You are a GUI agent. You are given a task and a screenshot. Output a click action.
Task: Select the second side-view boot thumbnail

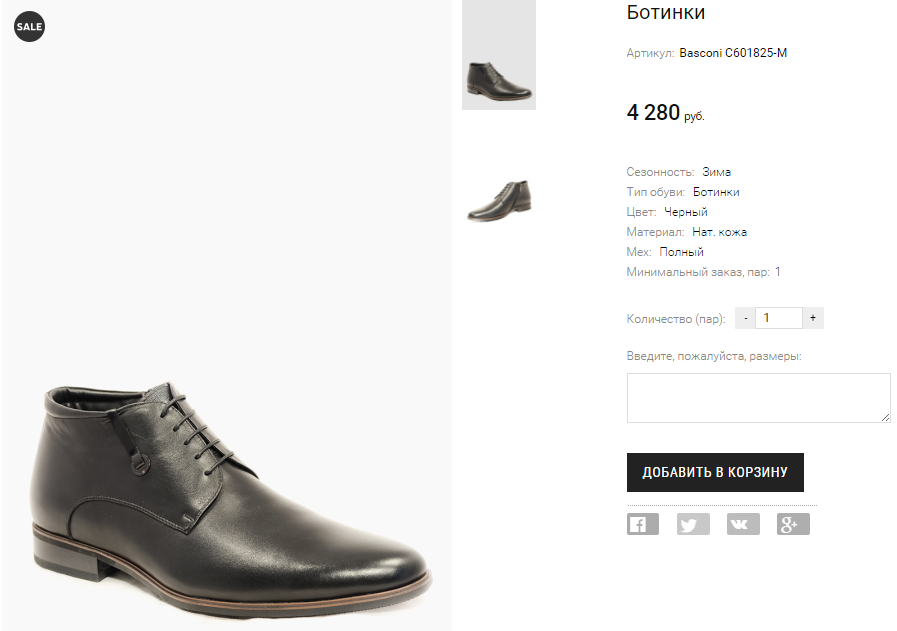(x=499, y=200)
